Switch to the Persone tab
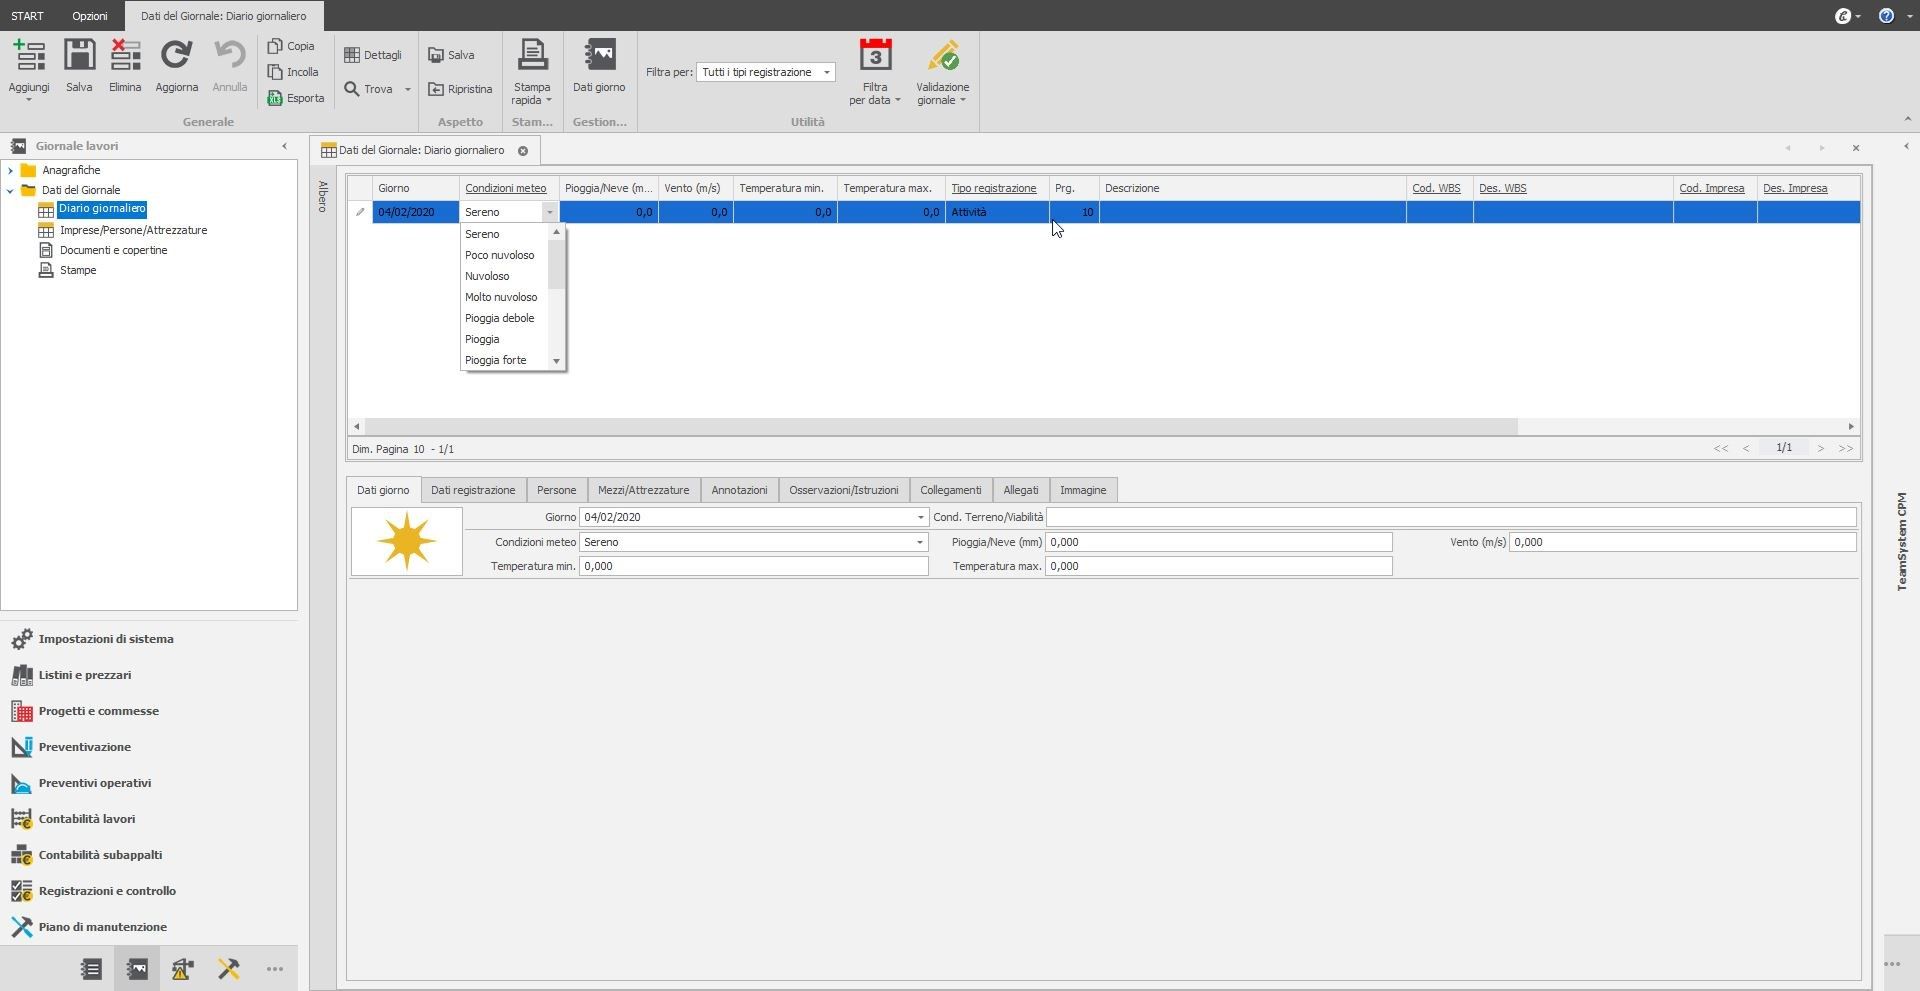 click(x=556, y=489)
